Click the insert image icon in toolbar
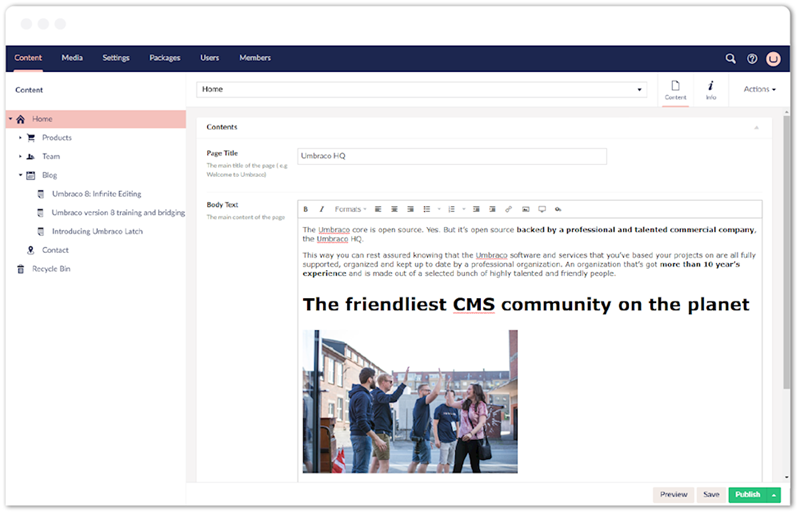 tap(526, 209)
